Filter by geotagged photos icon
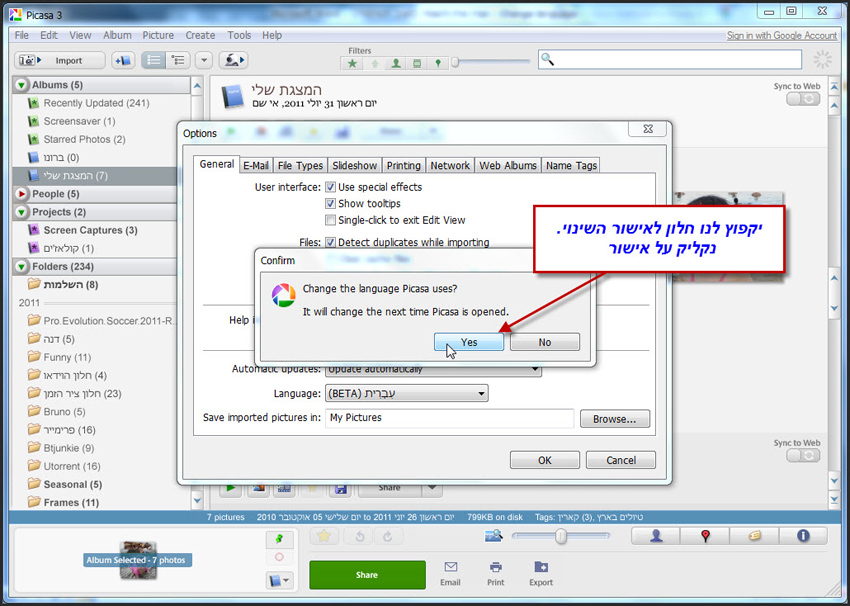 [x=438, y=63]
